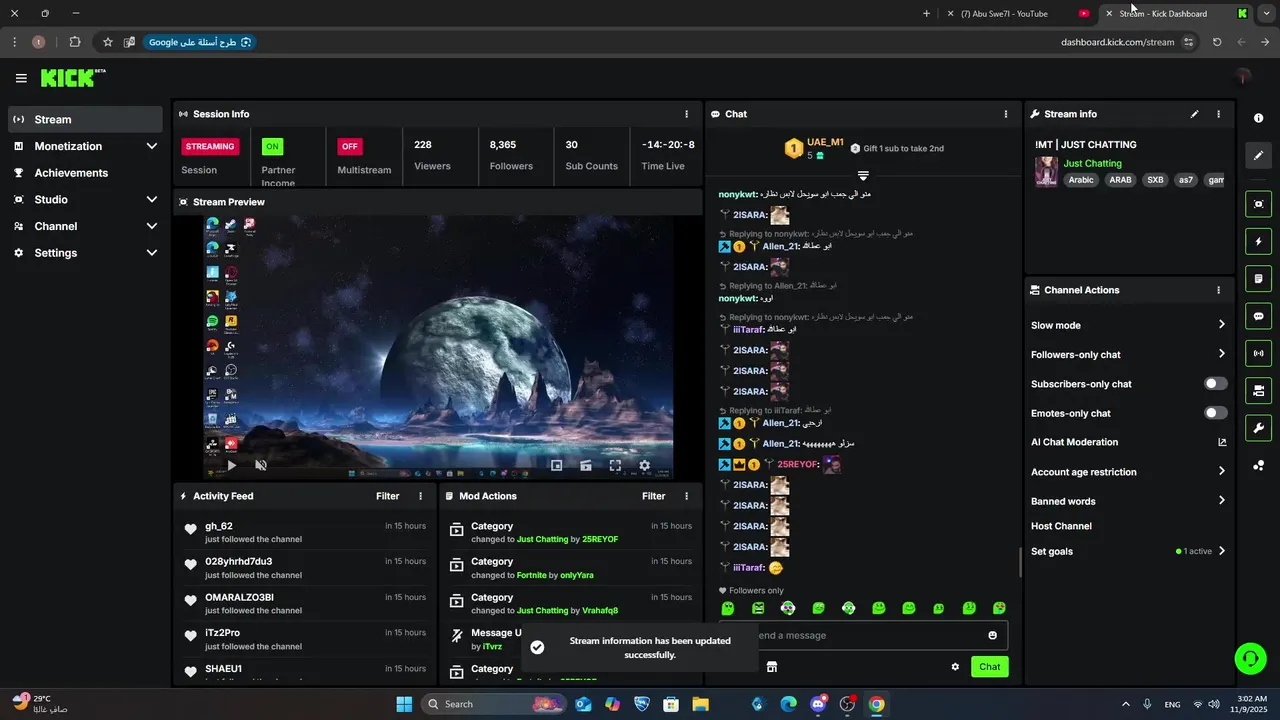
Task: Open Activity Feed three-dot menu
Action: click(x=420, y=496)
